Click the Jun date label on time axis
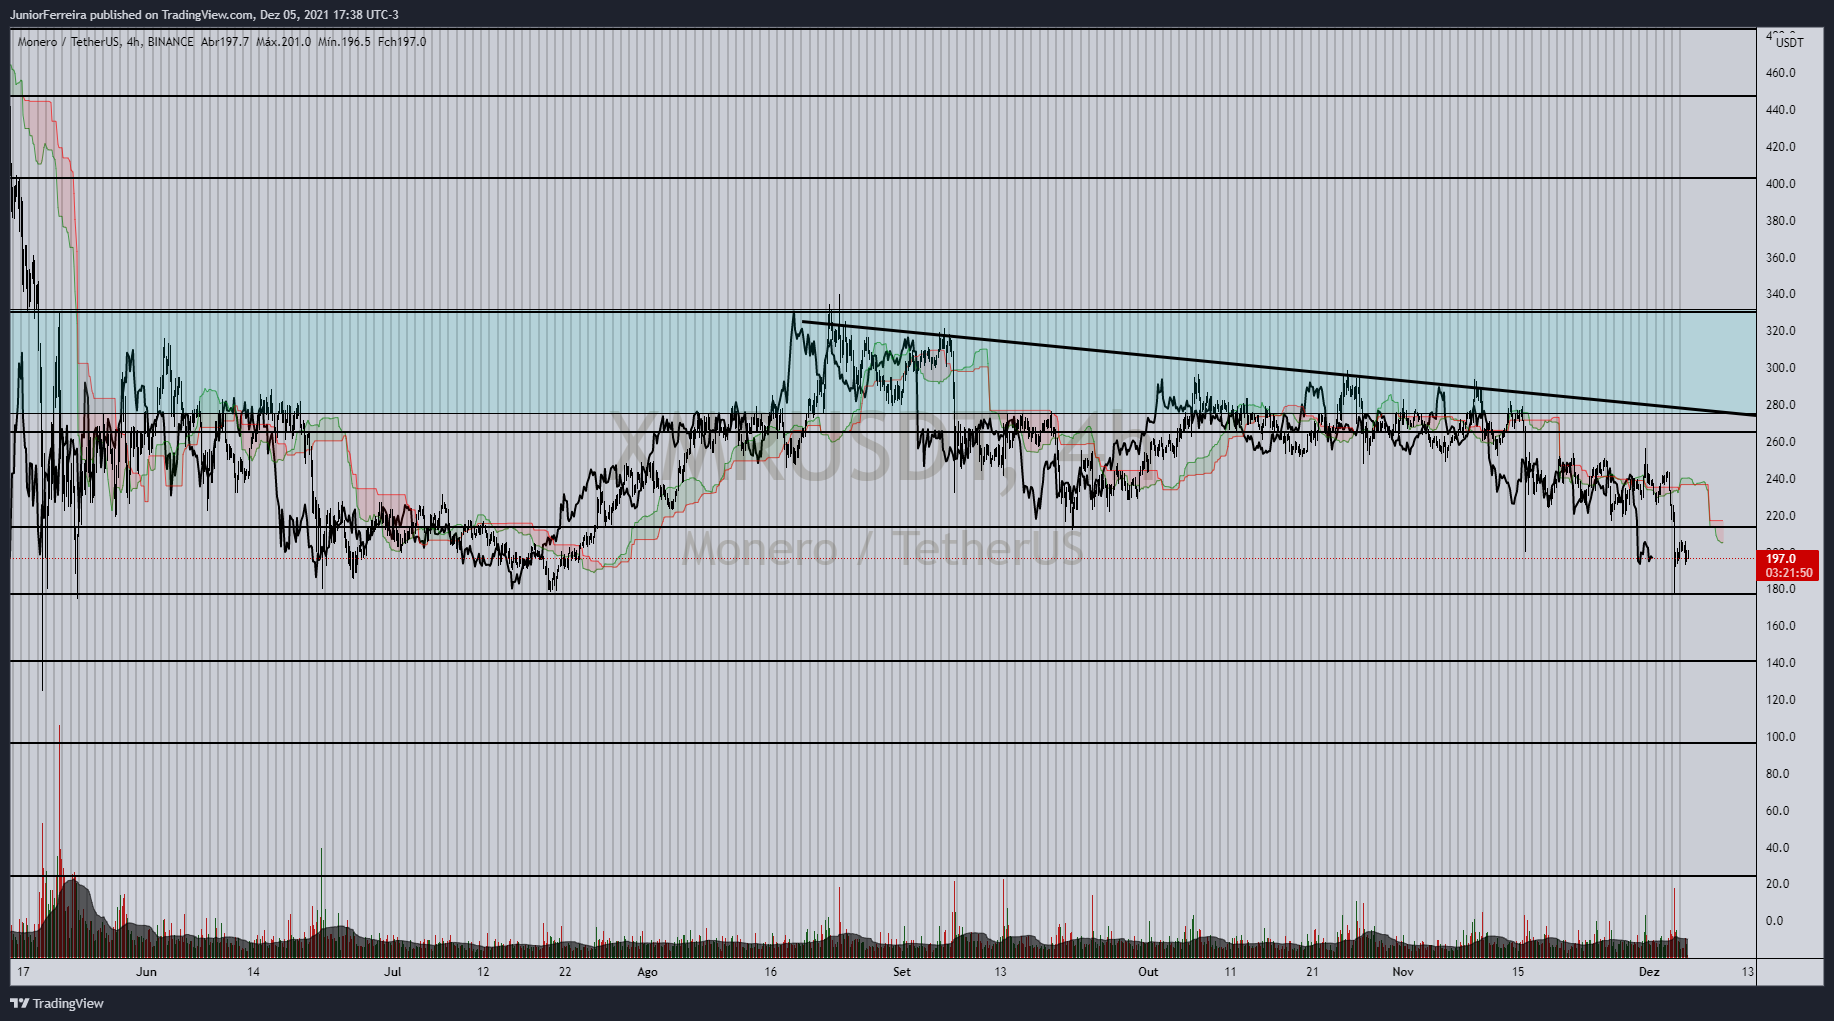Screen dimensions: 1834x1021 pos(147,972)
